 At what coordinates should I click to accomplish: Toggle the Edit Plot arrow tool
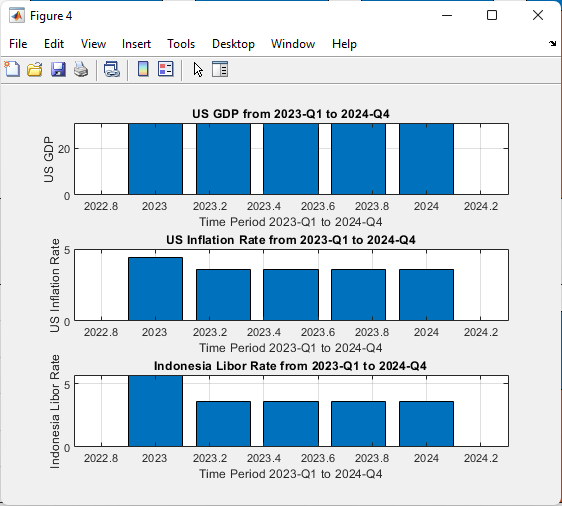click(x=198, y=69)
